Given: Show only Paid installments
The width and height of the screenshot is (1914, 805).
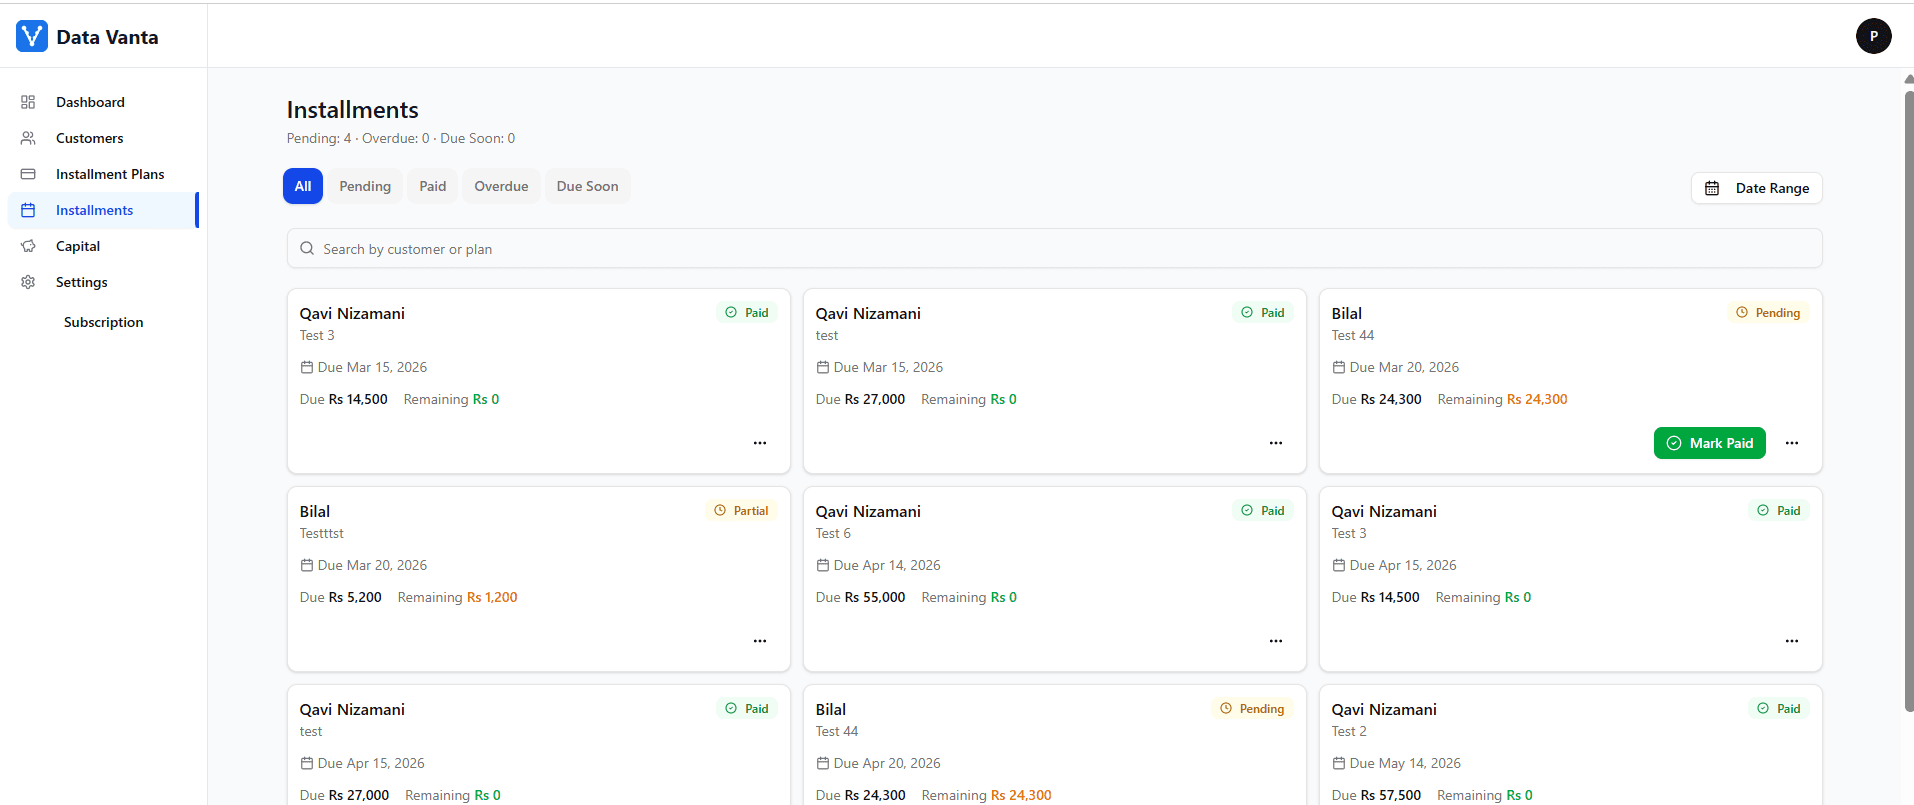Looking at the screenshot, I should click(x=432, y=186).
